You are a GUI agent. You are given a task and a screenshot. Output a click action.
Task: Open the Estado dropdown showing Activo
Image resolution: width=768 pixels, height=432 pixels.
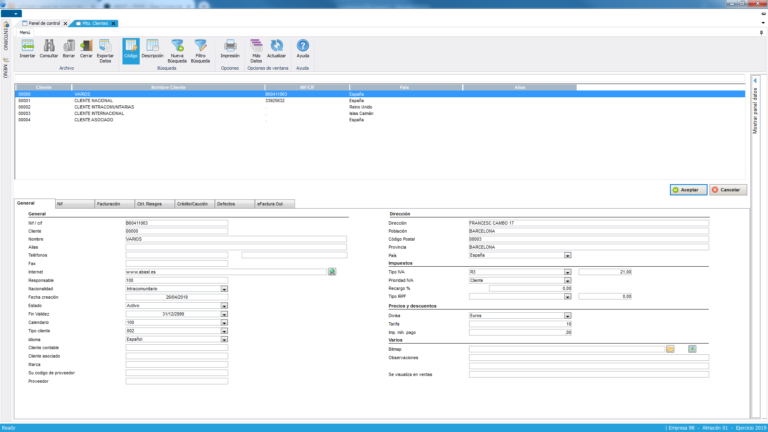[x=224, y=306]
